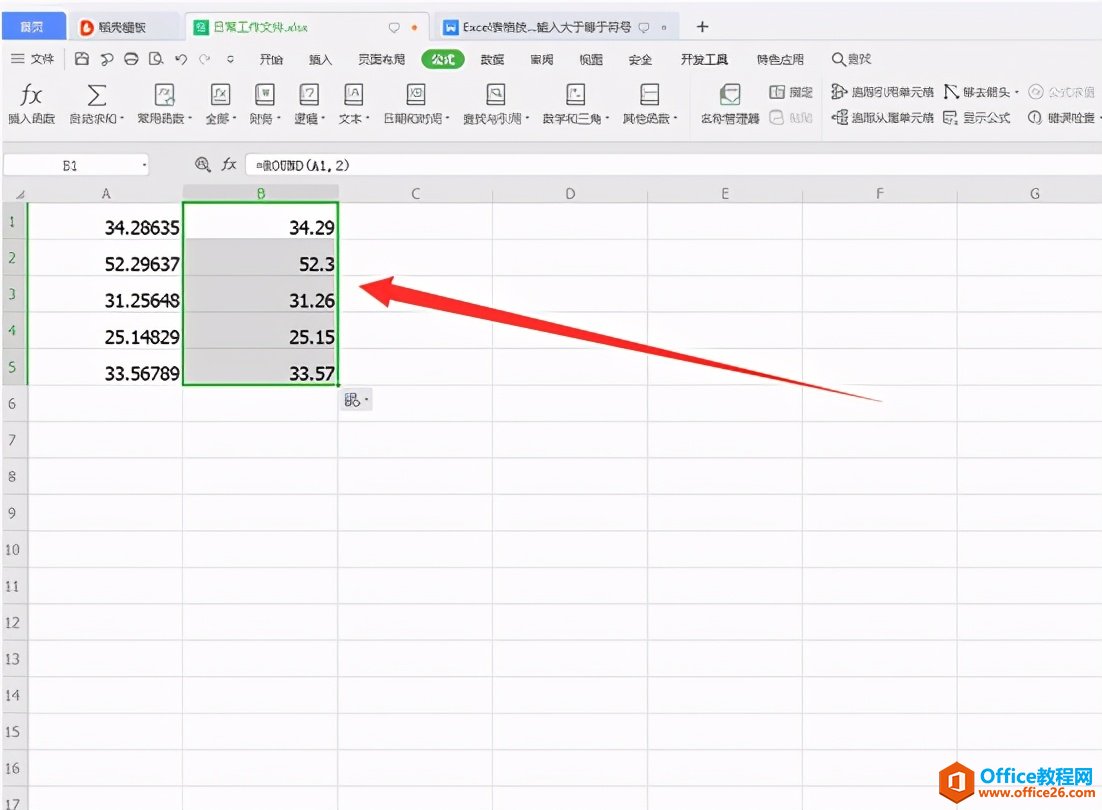Click the Save icon in quick access toolbar
1102x810 pixels.
pos(82,59)
